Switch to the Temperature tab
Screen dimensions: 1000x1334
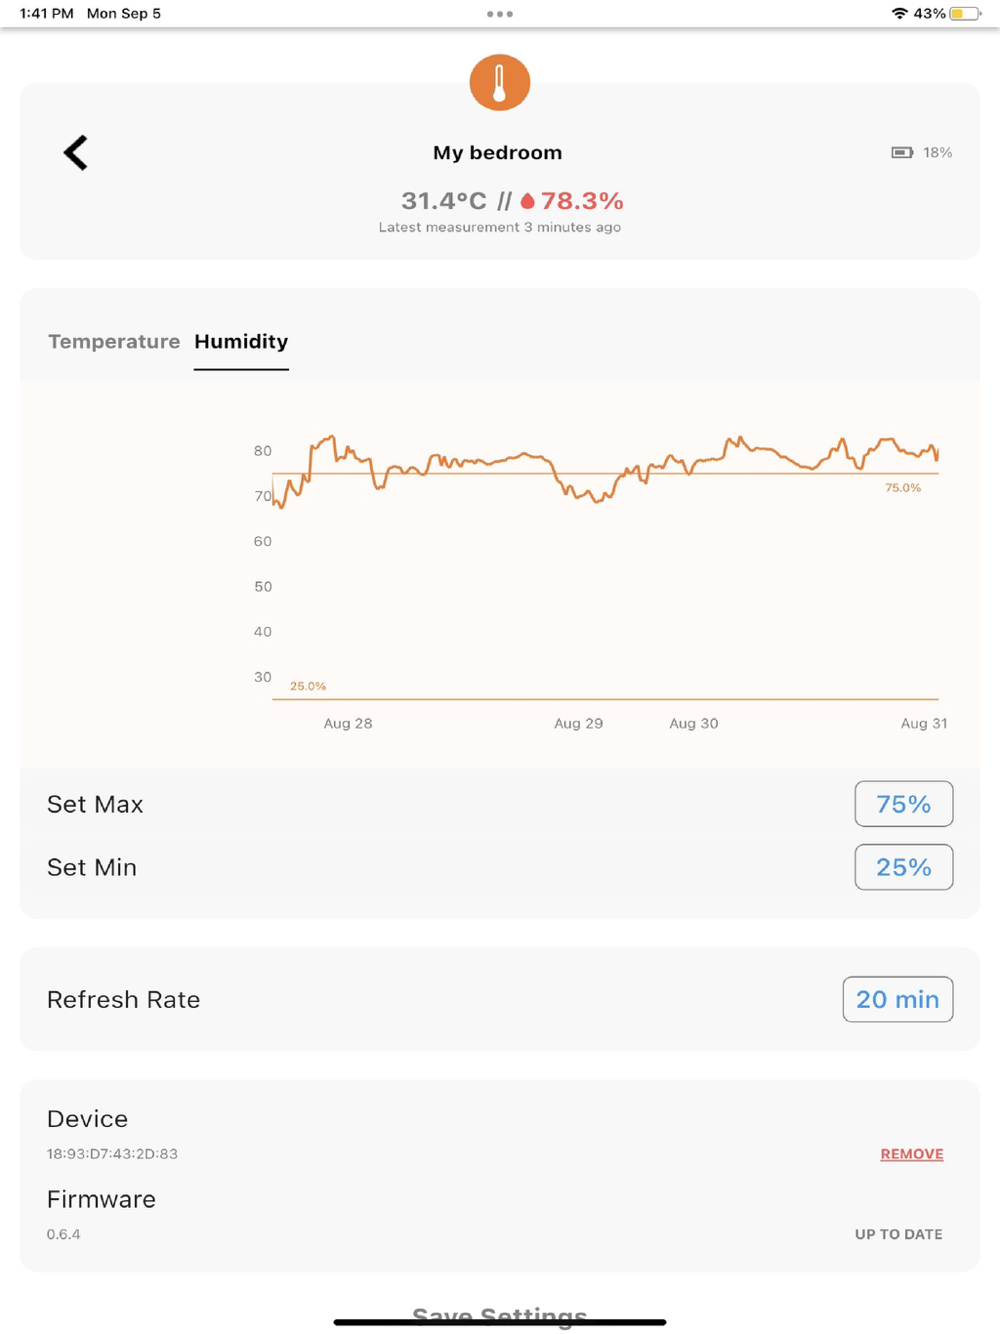[x=114, y=342]
